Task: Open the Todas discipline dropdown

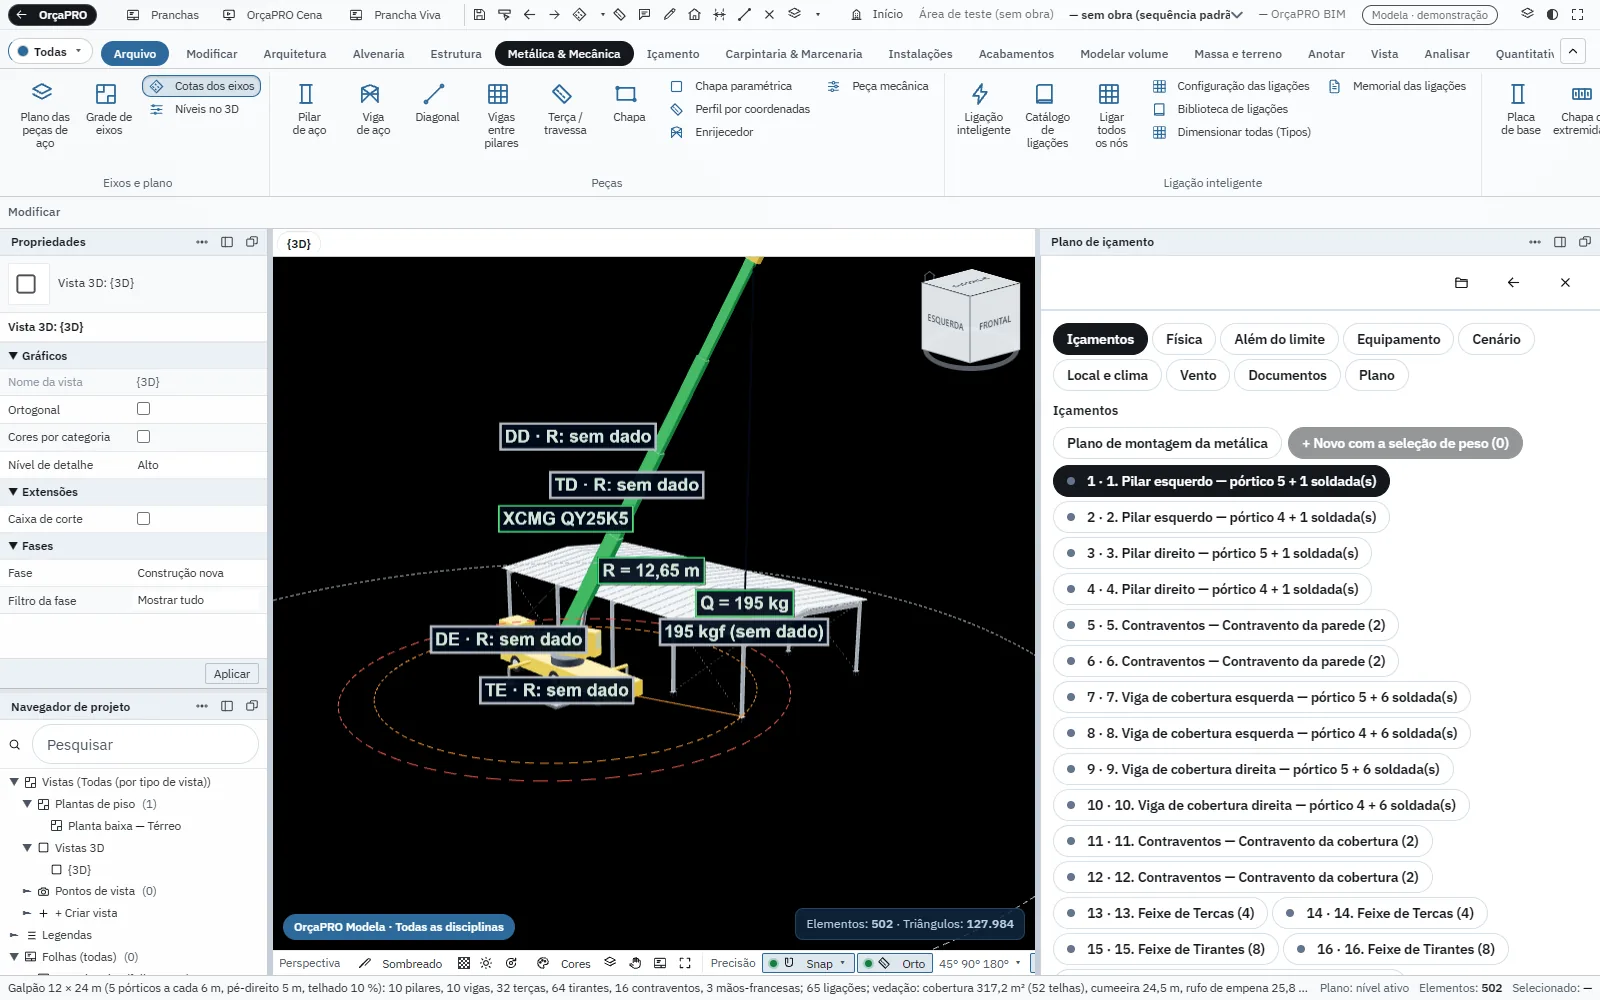Action: click(x=50, y=52)
